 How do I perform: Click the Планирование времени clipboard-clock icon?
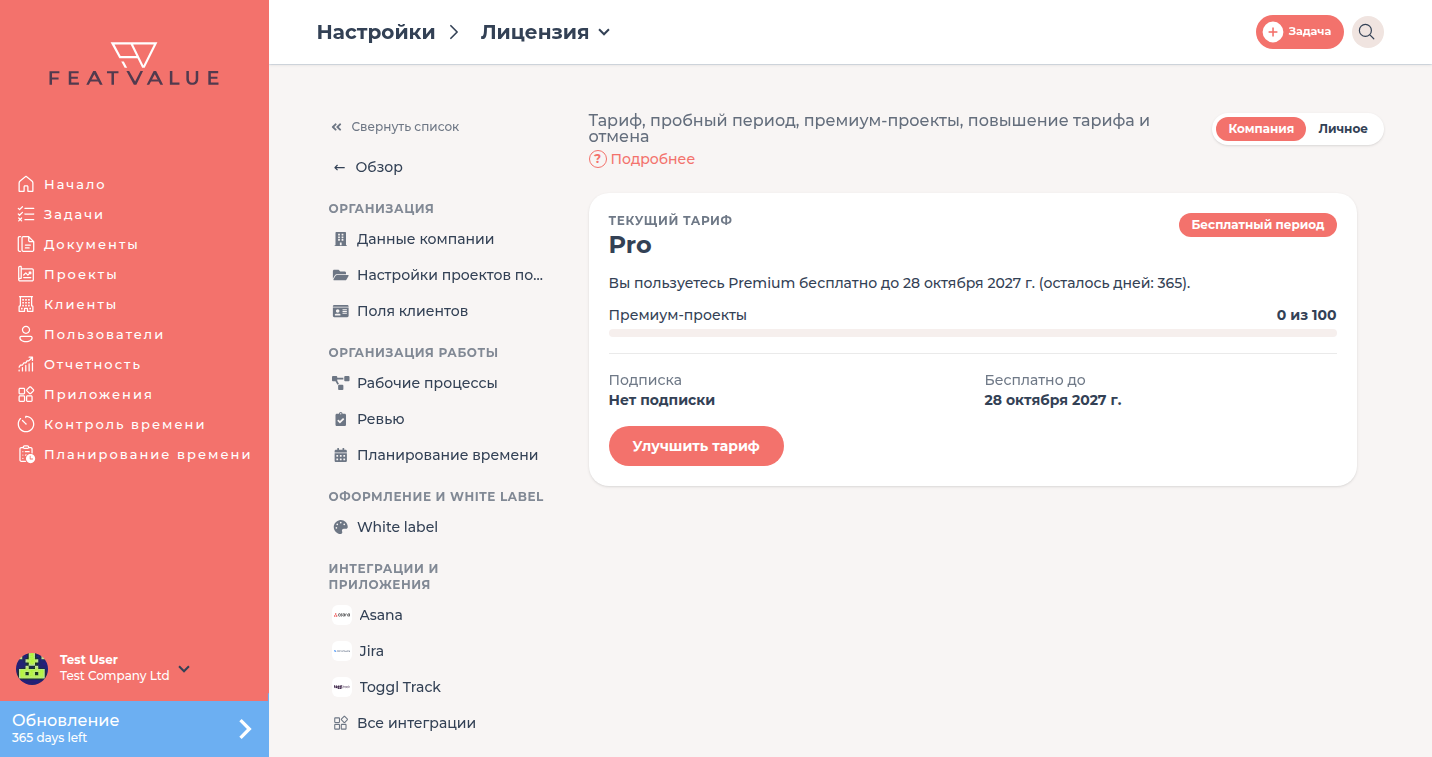[26, 454]
